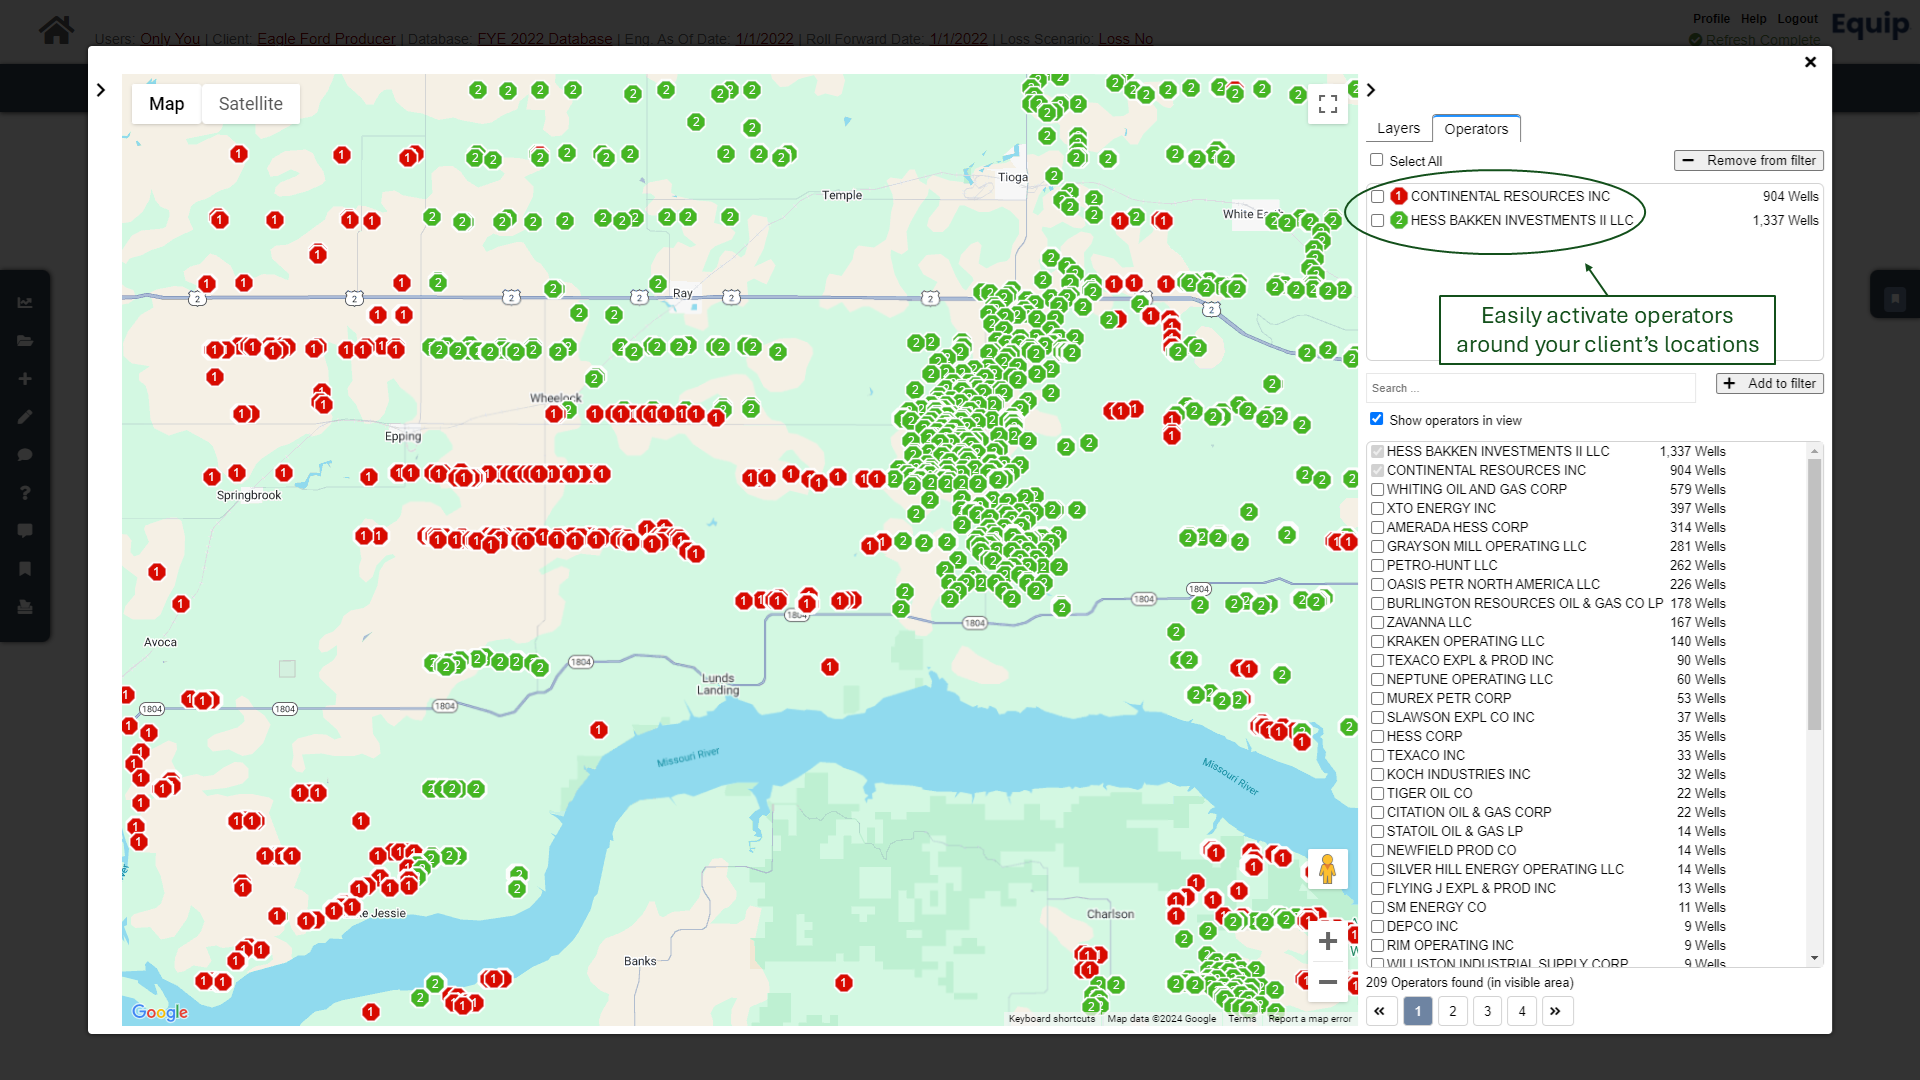Click the red Continental Resources marker icon
1920x1080 pixels.
[x=1399, y=196]
